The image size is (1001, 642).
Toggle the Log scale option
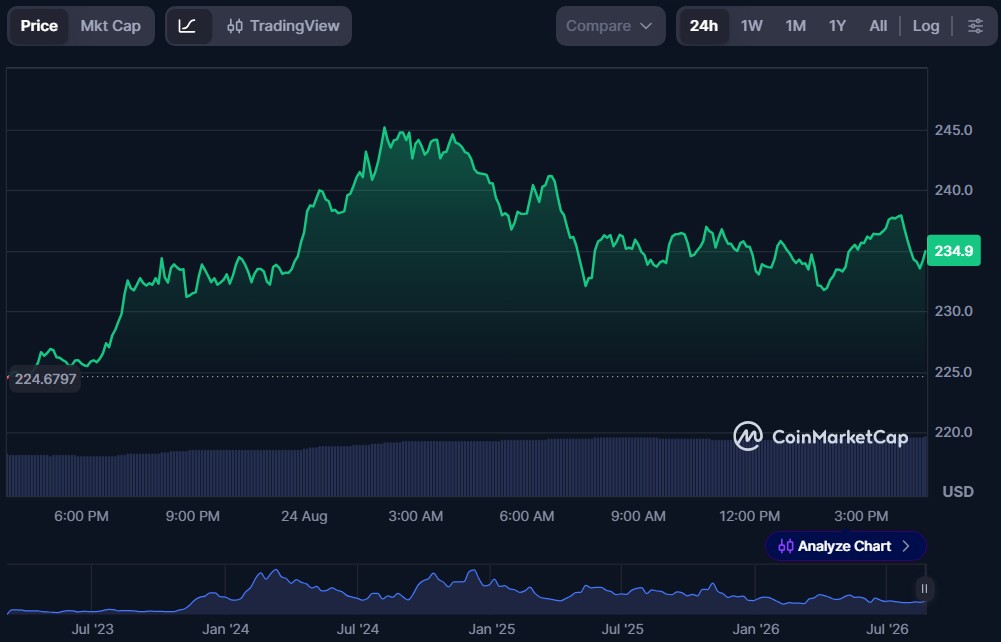click(926, 26)
